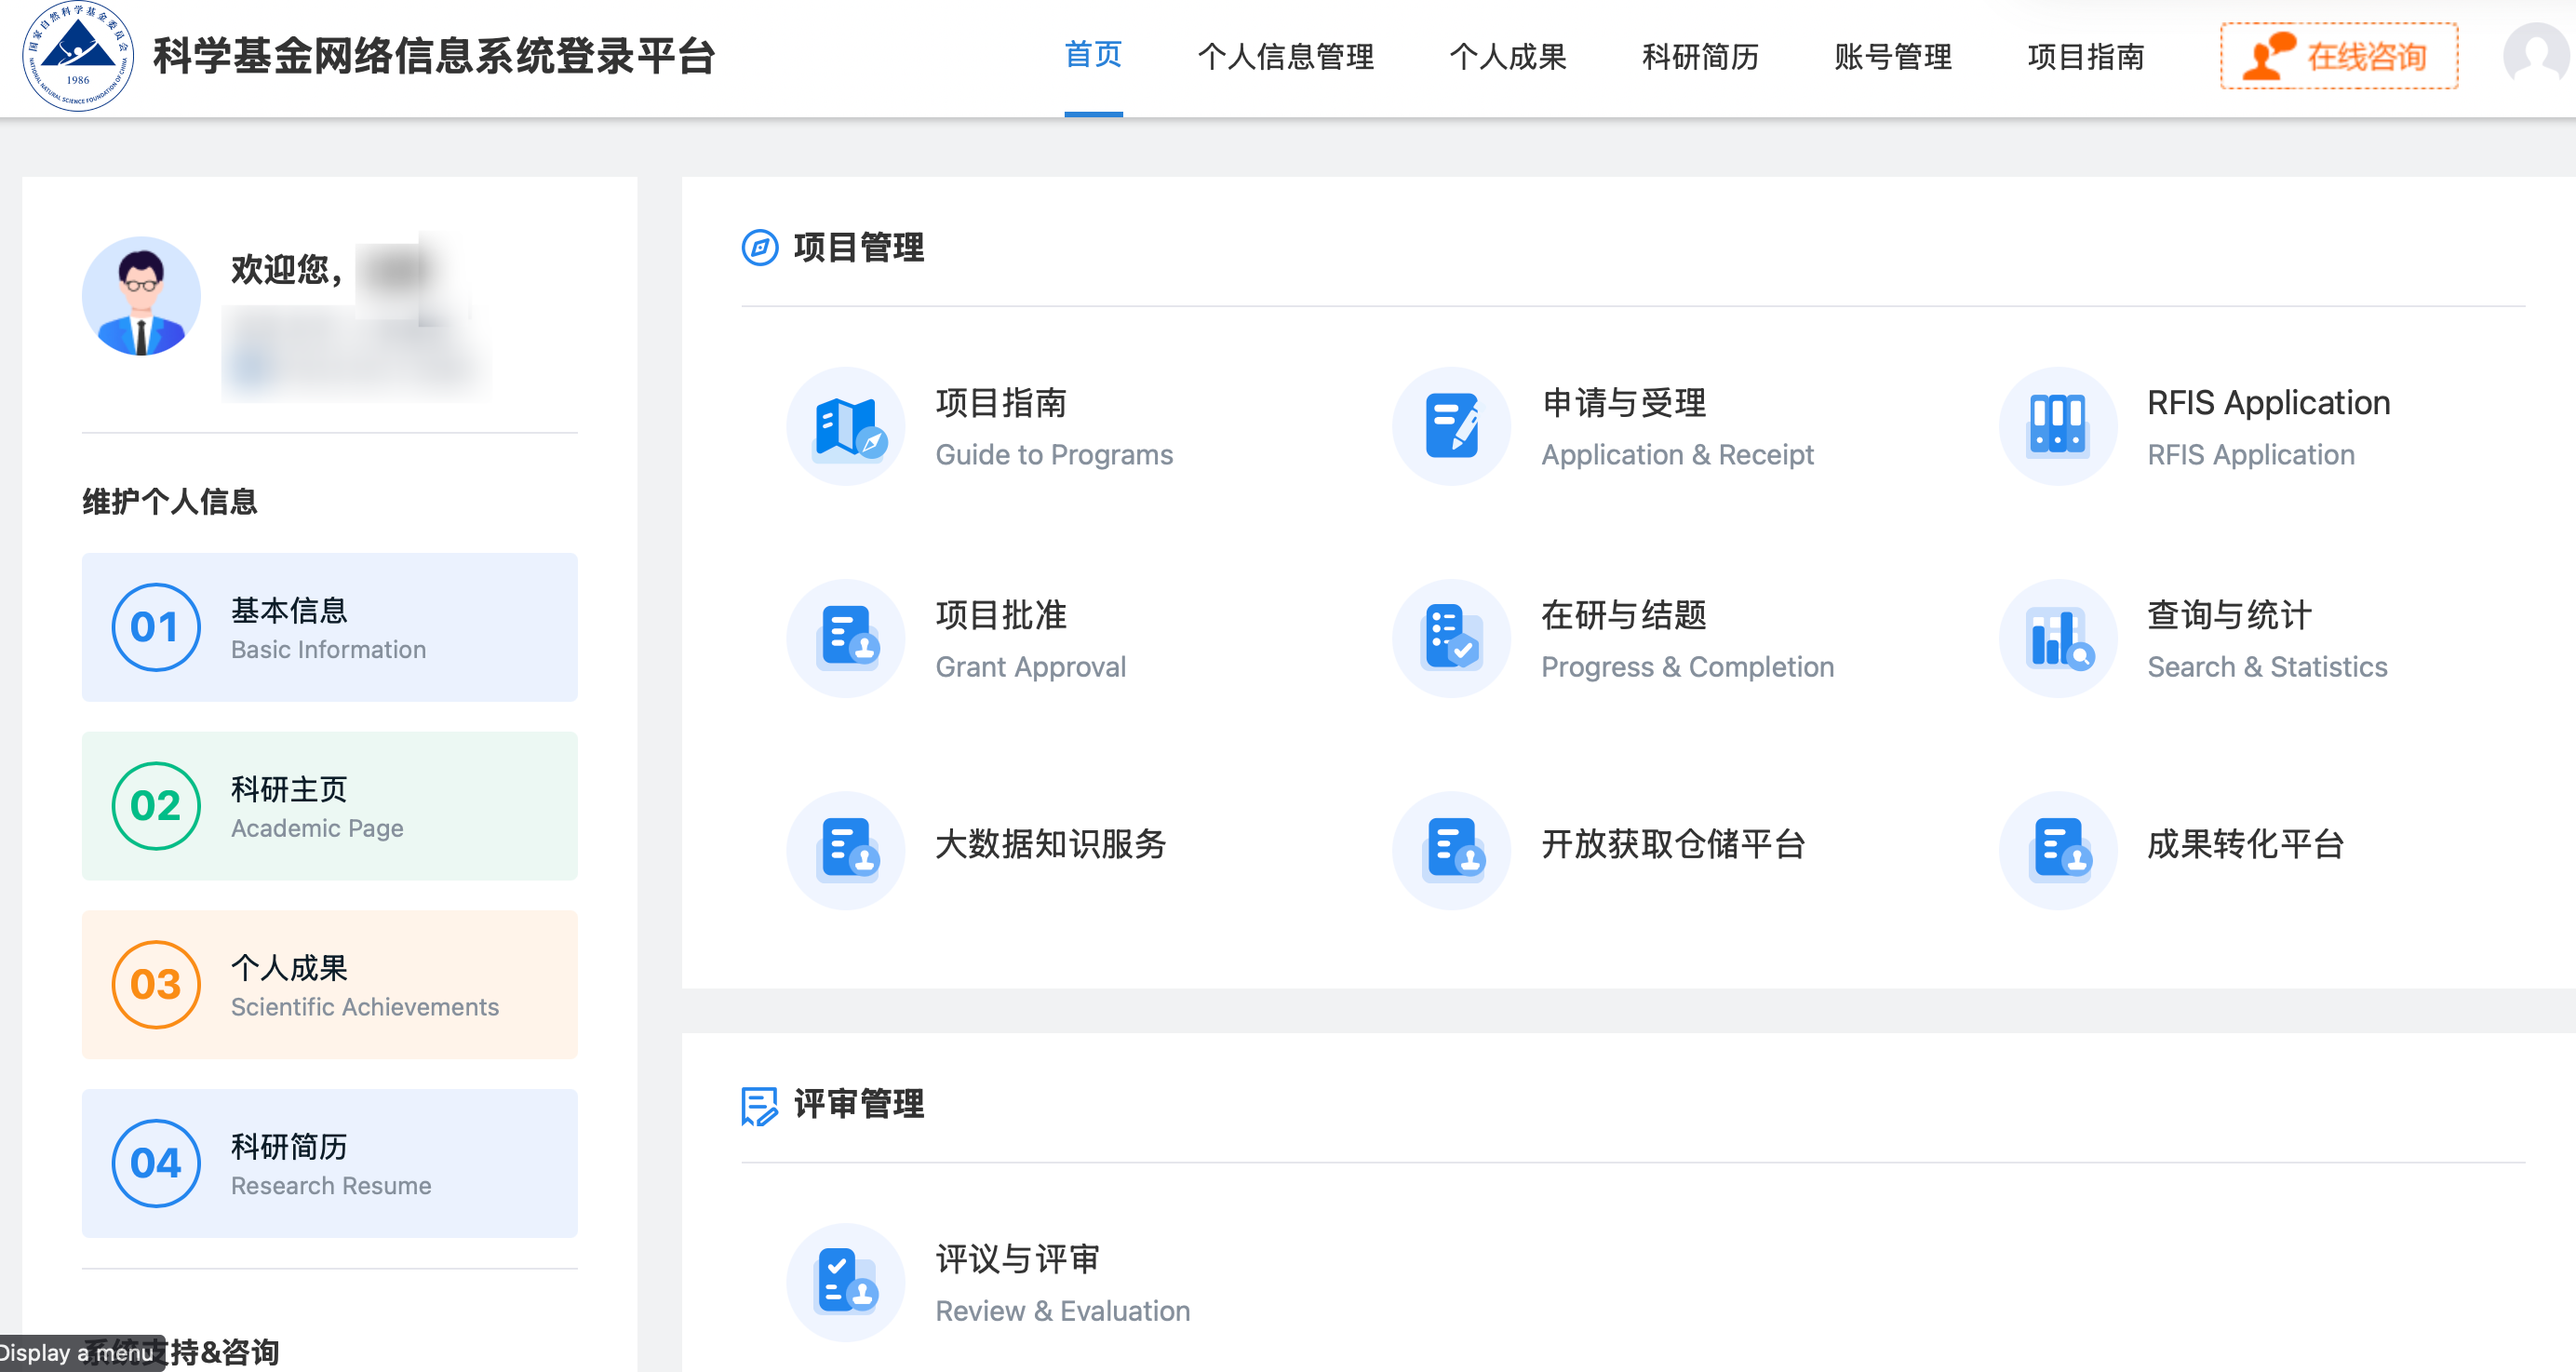
Task: Click the Application & Receipt pencil icon
Action: click(x=1452, y=427)
